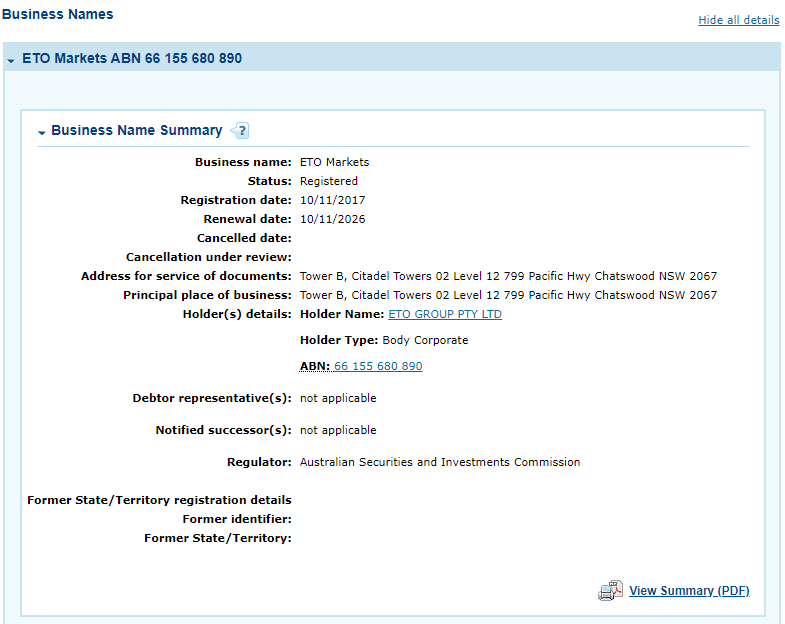Screen dimensions: 785x624
Task: Click the Registered status value
Action: pos(329,181)
